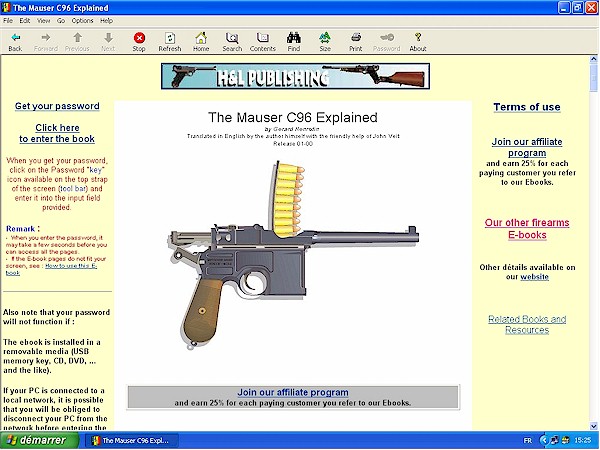Click the Forward arrow toolbar icon
The width and height of the screenshot is (600, 450).
(46, 38)
